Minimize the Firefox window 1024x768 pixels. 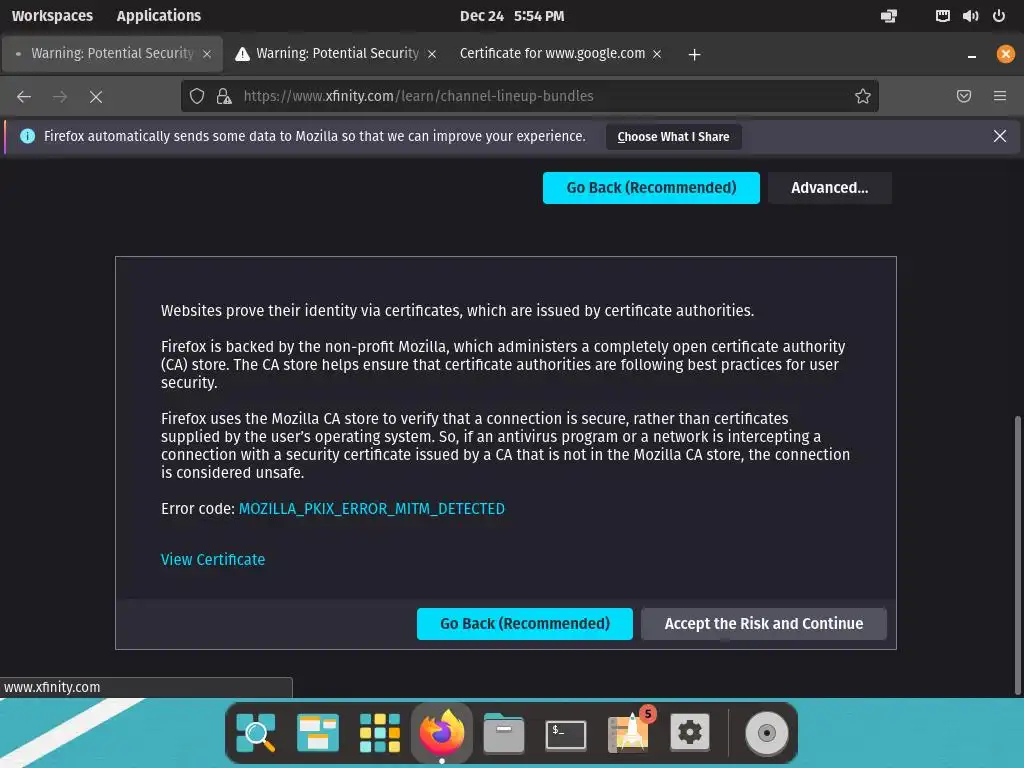972,55
